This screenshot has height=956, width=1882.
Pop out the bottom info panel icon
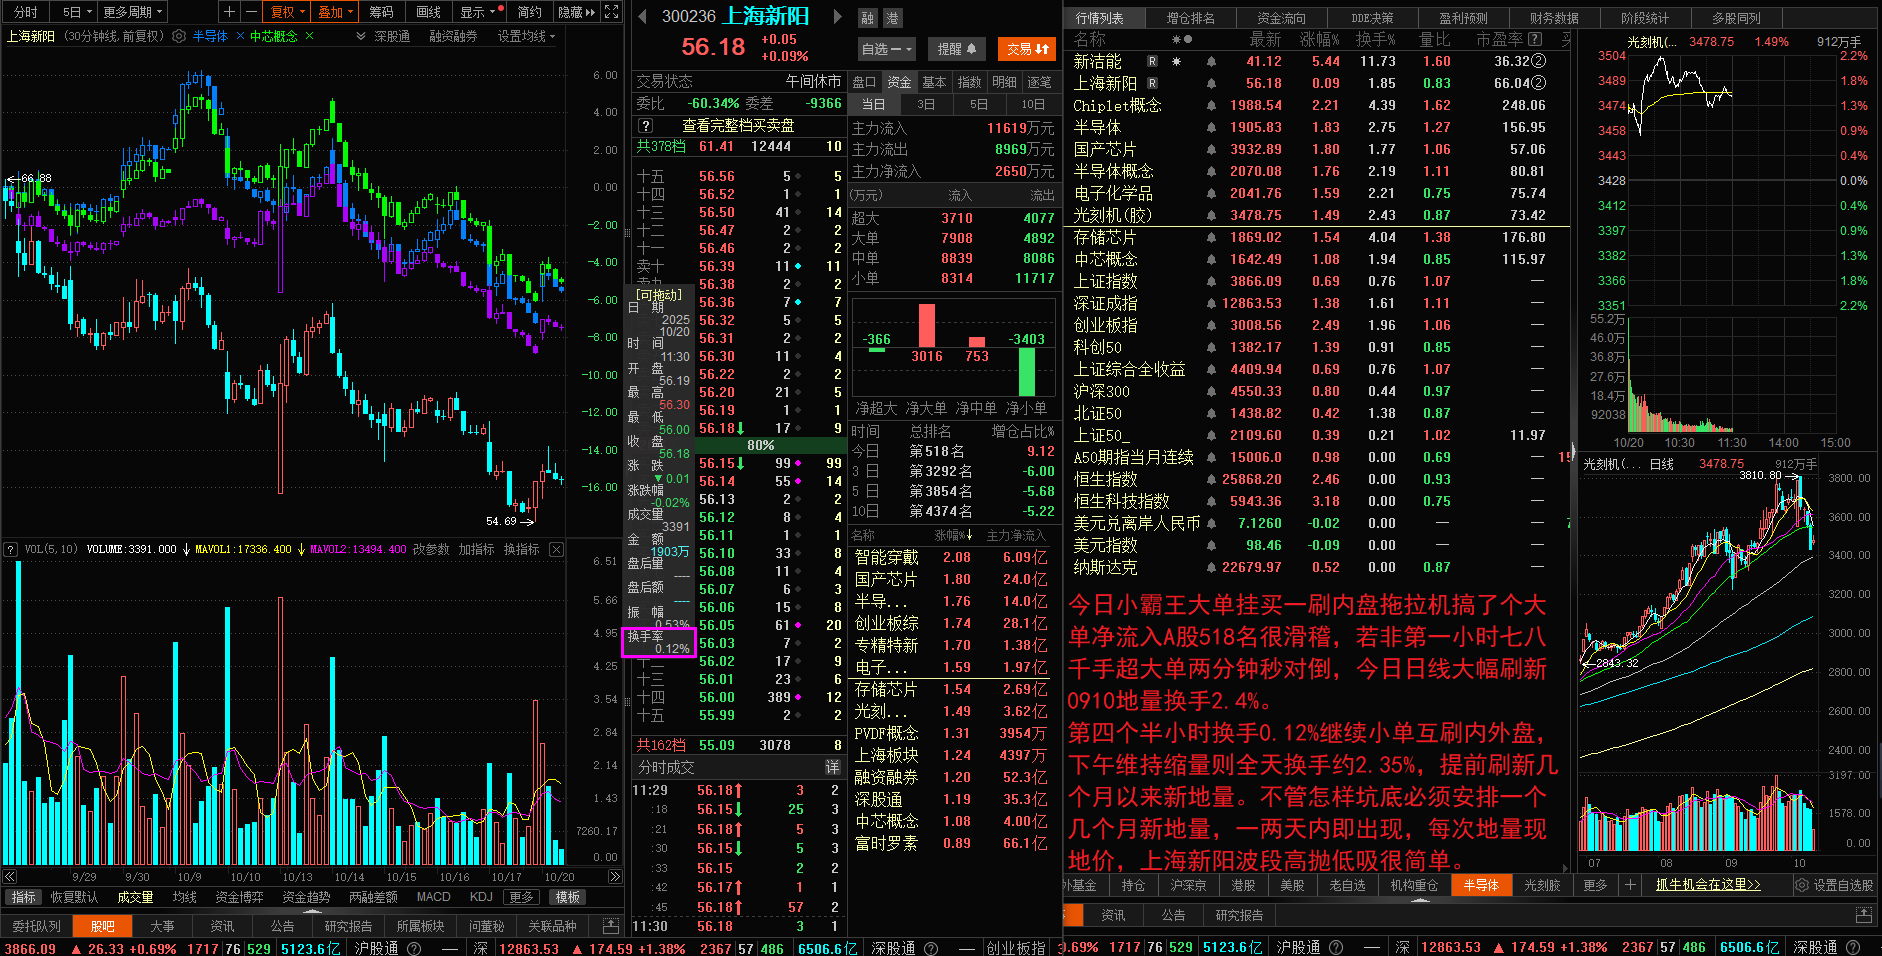(609, 926)
